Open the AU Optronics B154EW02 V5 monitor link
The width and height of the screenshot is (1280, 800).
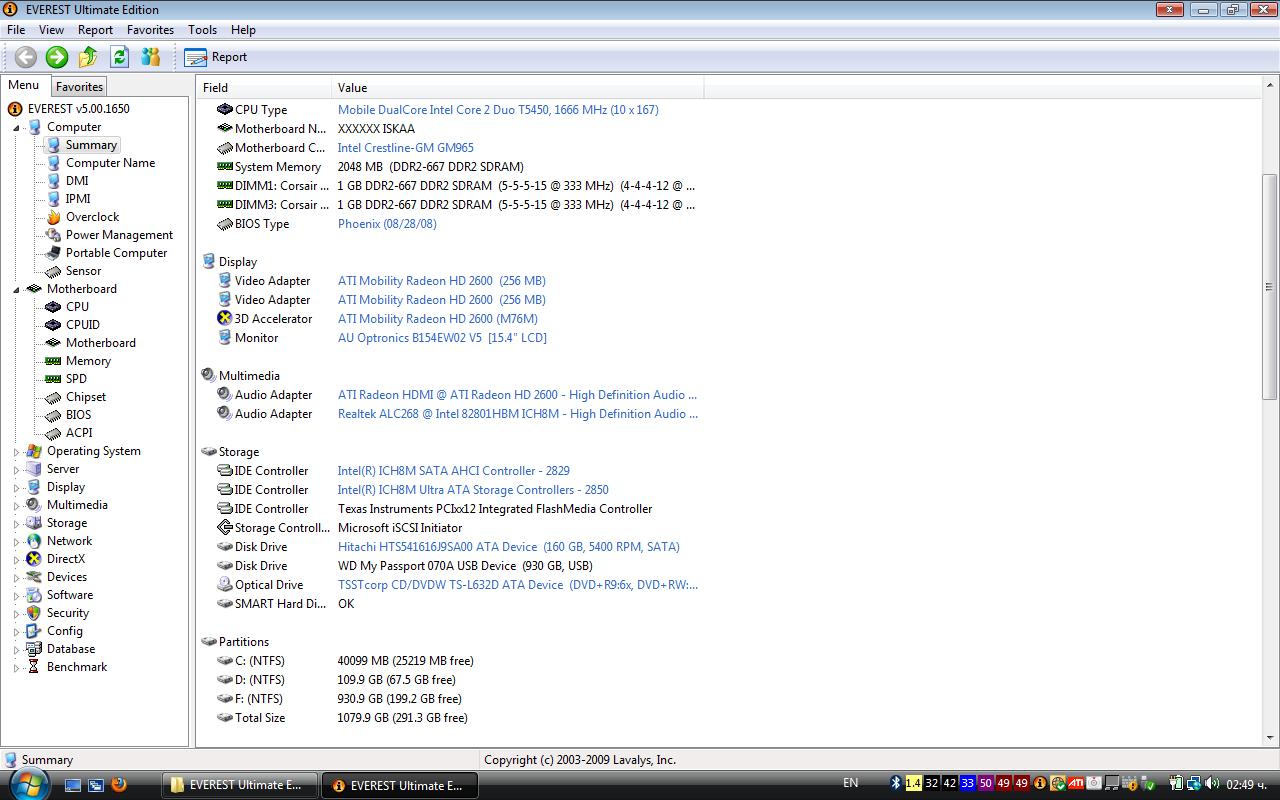pyautogui.click(x=442, y=338)
